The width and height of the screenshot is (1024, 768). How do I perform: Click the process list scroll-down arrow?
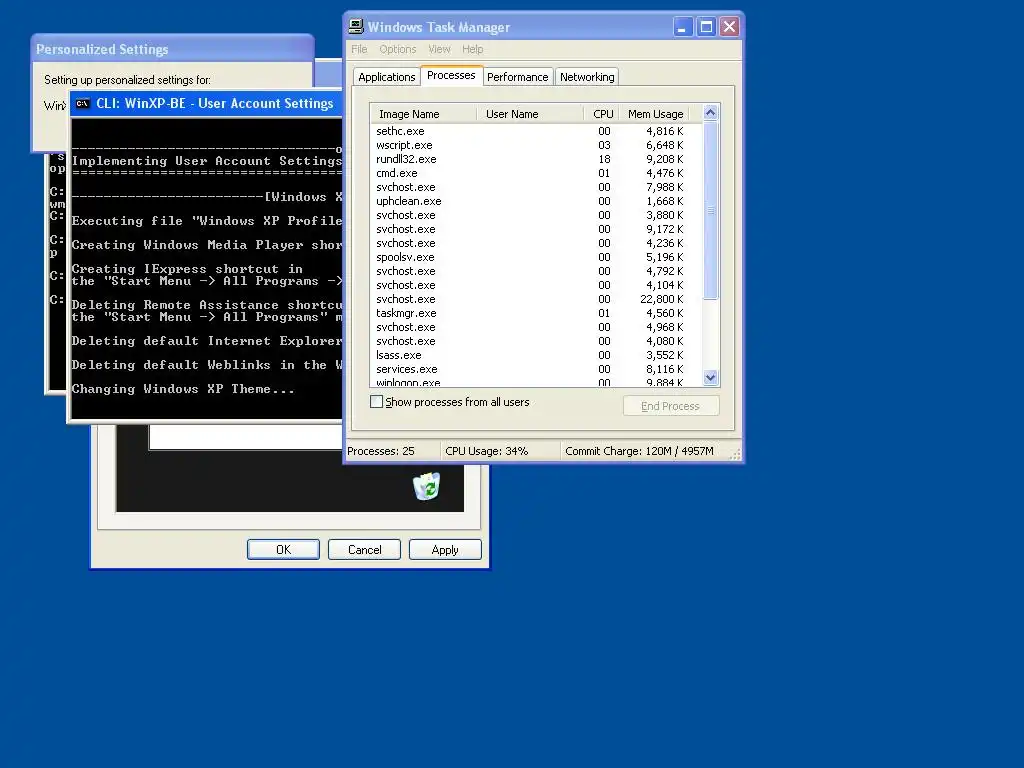711,377
